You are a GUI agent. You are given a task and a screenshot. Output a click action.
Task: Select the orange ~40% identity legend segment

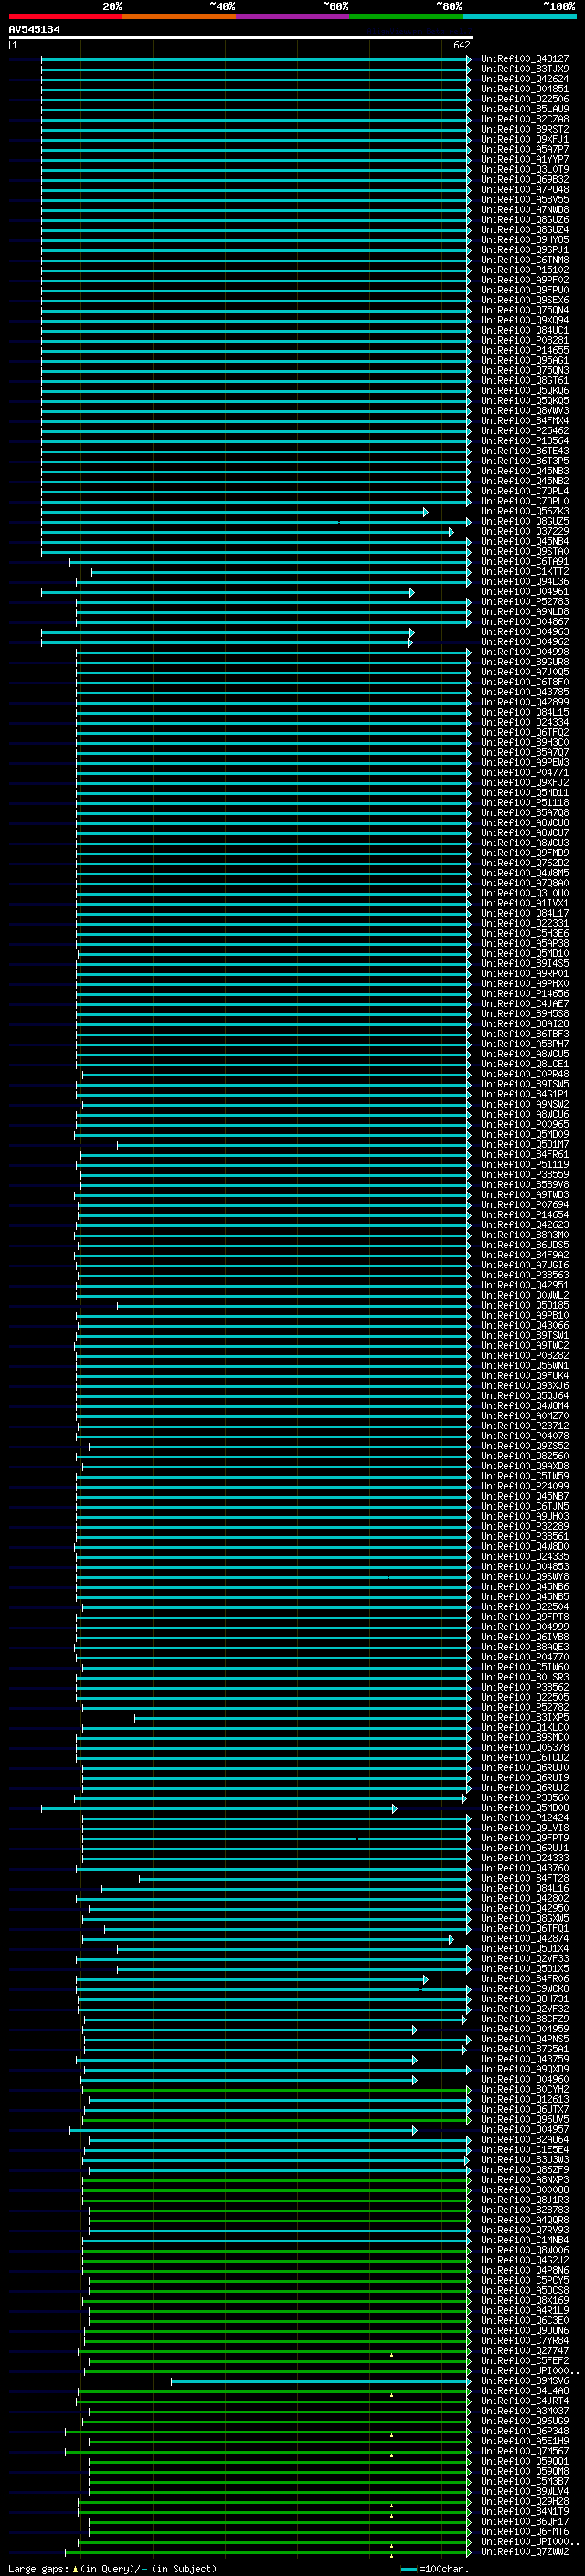[x=179, y=16]
